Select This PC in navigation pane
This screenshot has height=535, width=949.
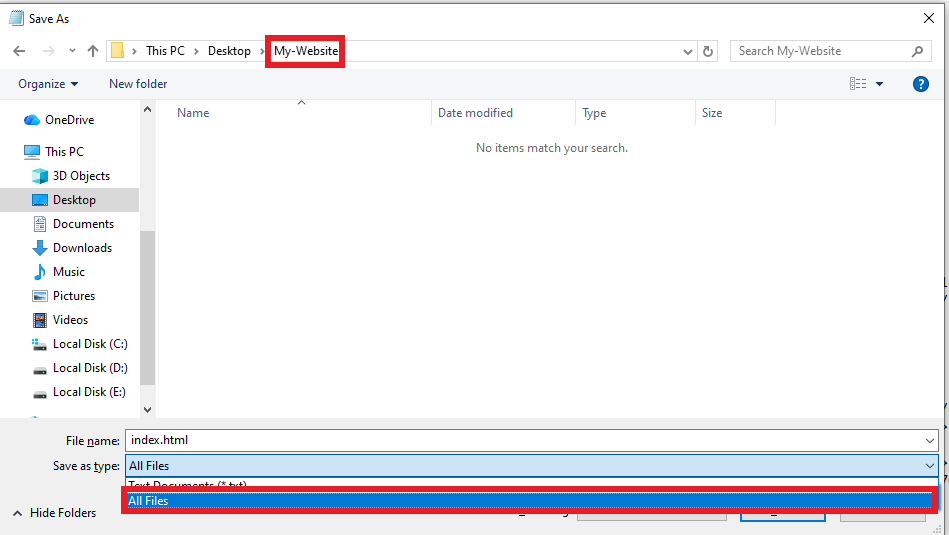point(64,152)
